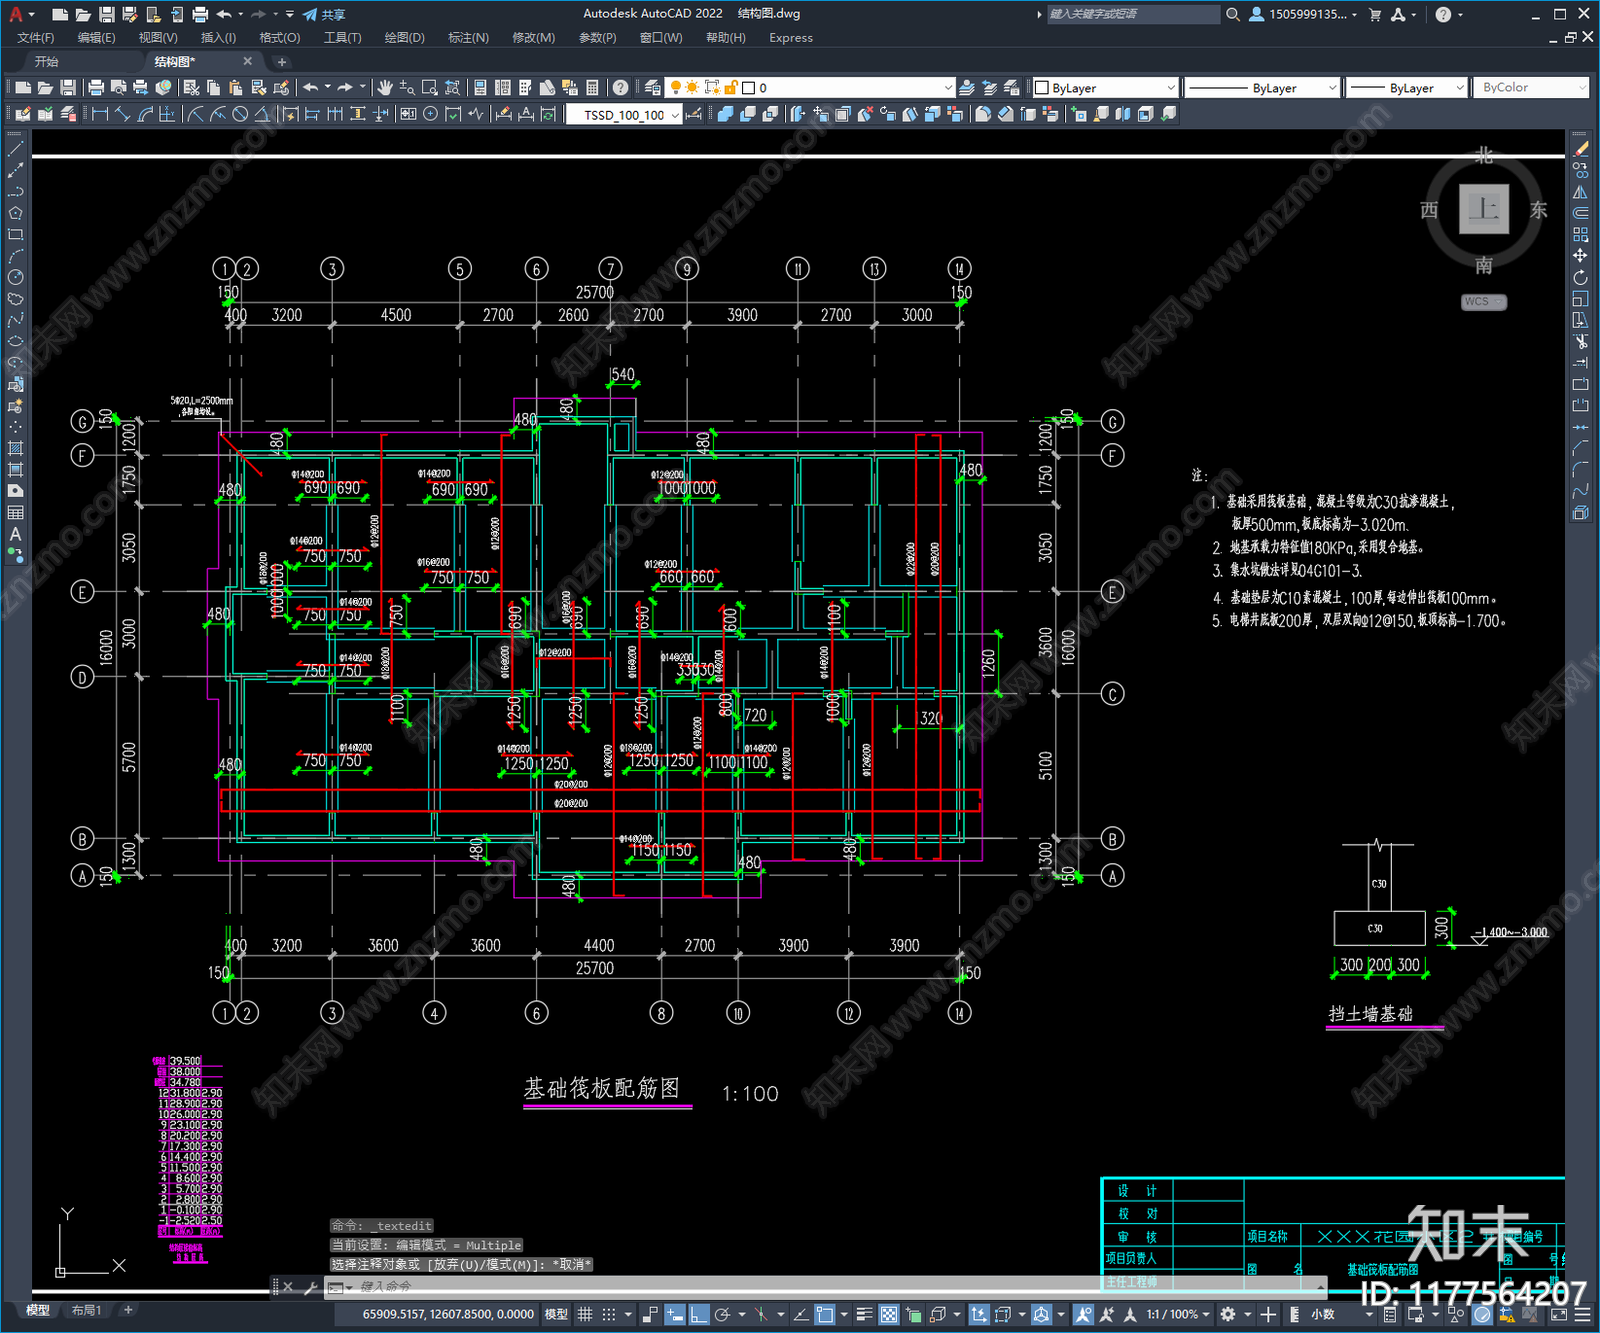Open the layer 0 dropdown list
Viewport: 1600px width, 1333px height.
pos(847,88)
